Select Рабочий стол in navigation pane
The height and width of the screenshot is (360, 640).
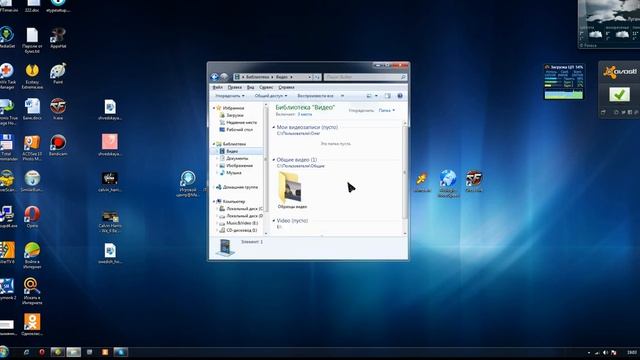click(236, 129)
